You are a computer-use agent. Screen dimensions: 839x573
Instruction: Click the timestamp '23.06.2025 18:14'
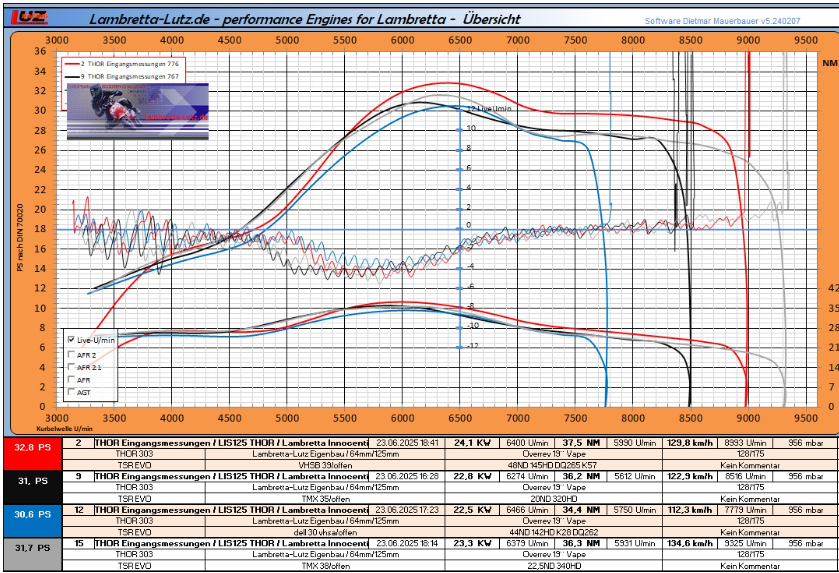[x=407, y=543]
